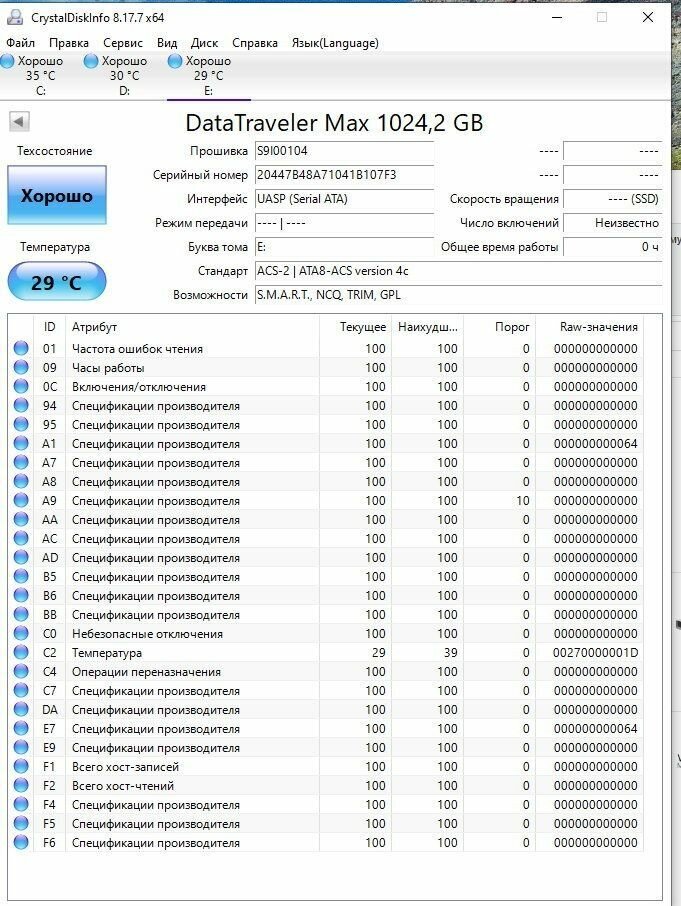Click status icon of row 01
The width and height of the screenshot is (681, 906).
21,348
